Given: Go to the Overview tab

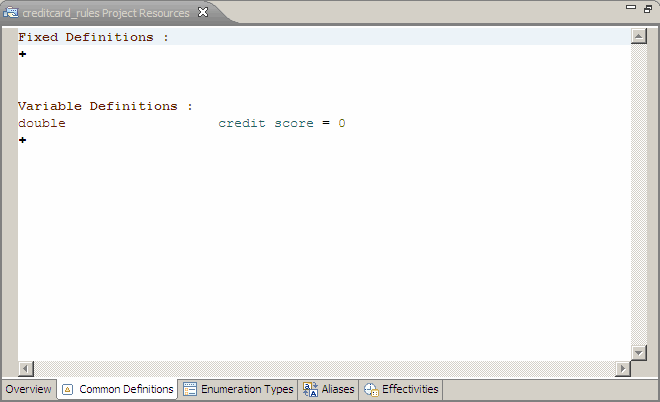Looking at the screenshot, I should click(28, 389).
